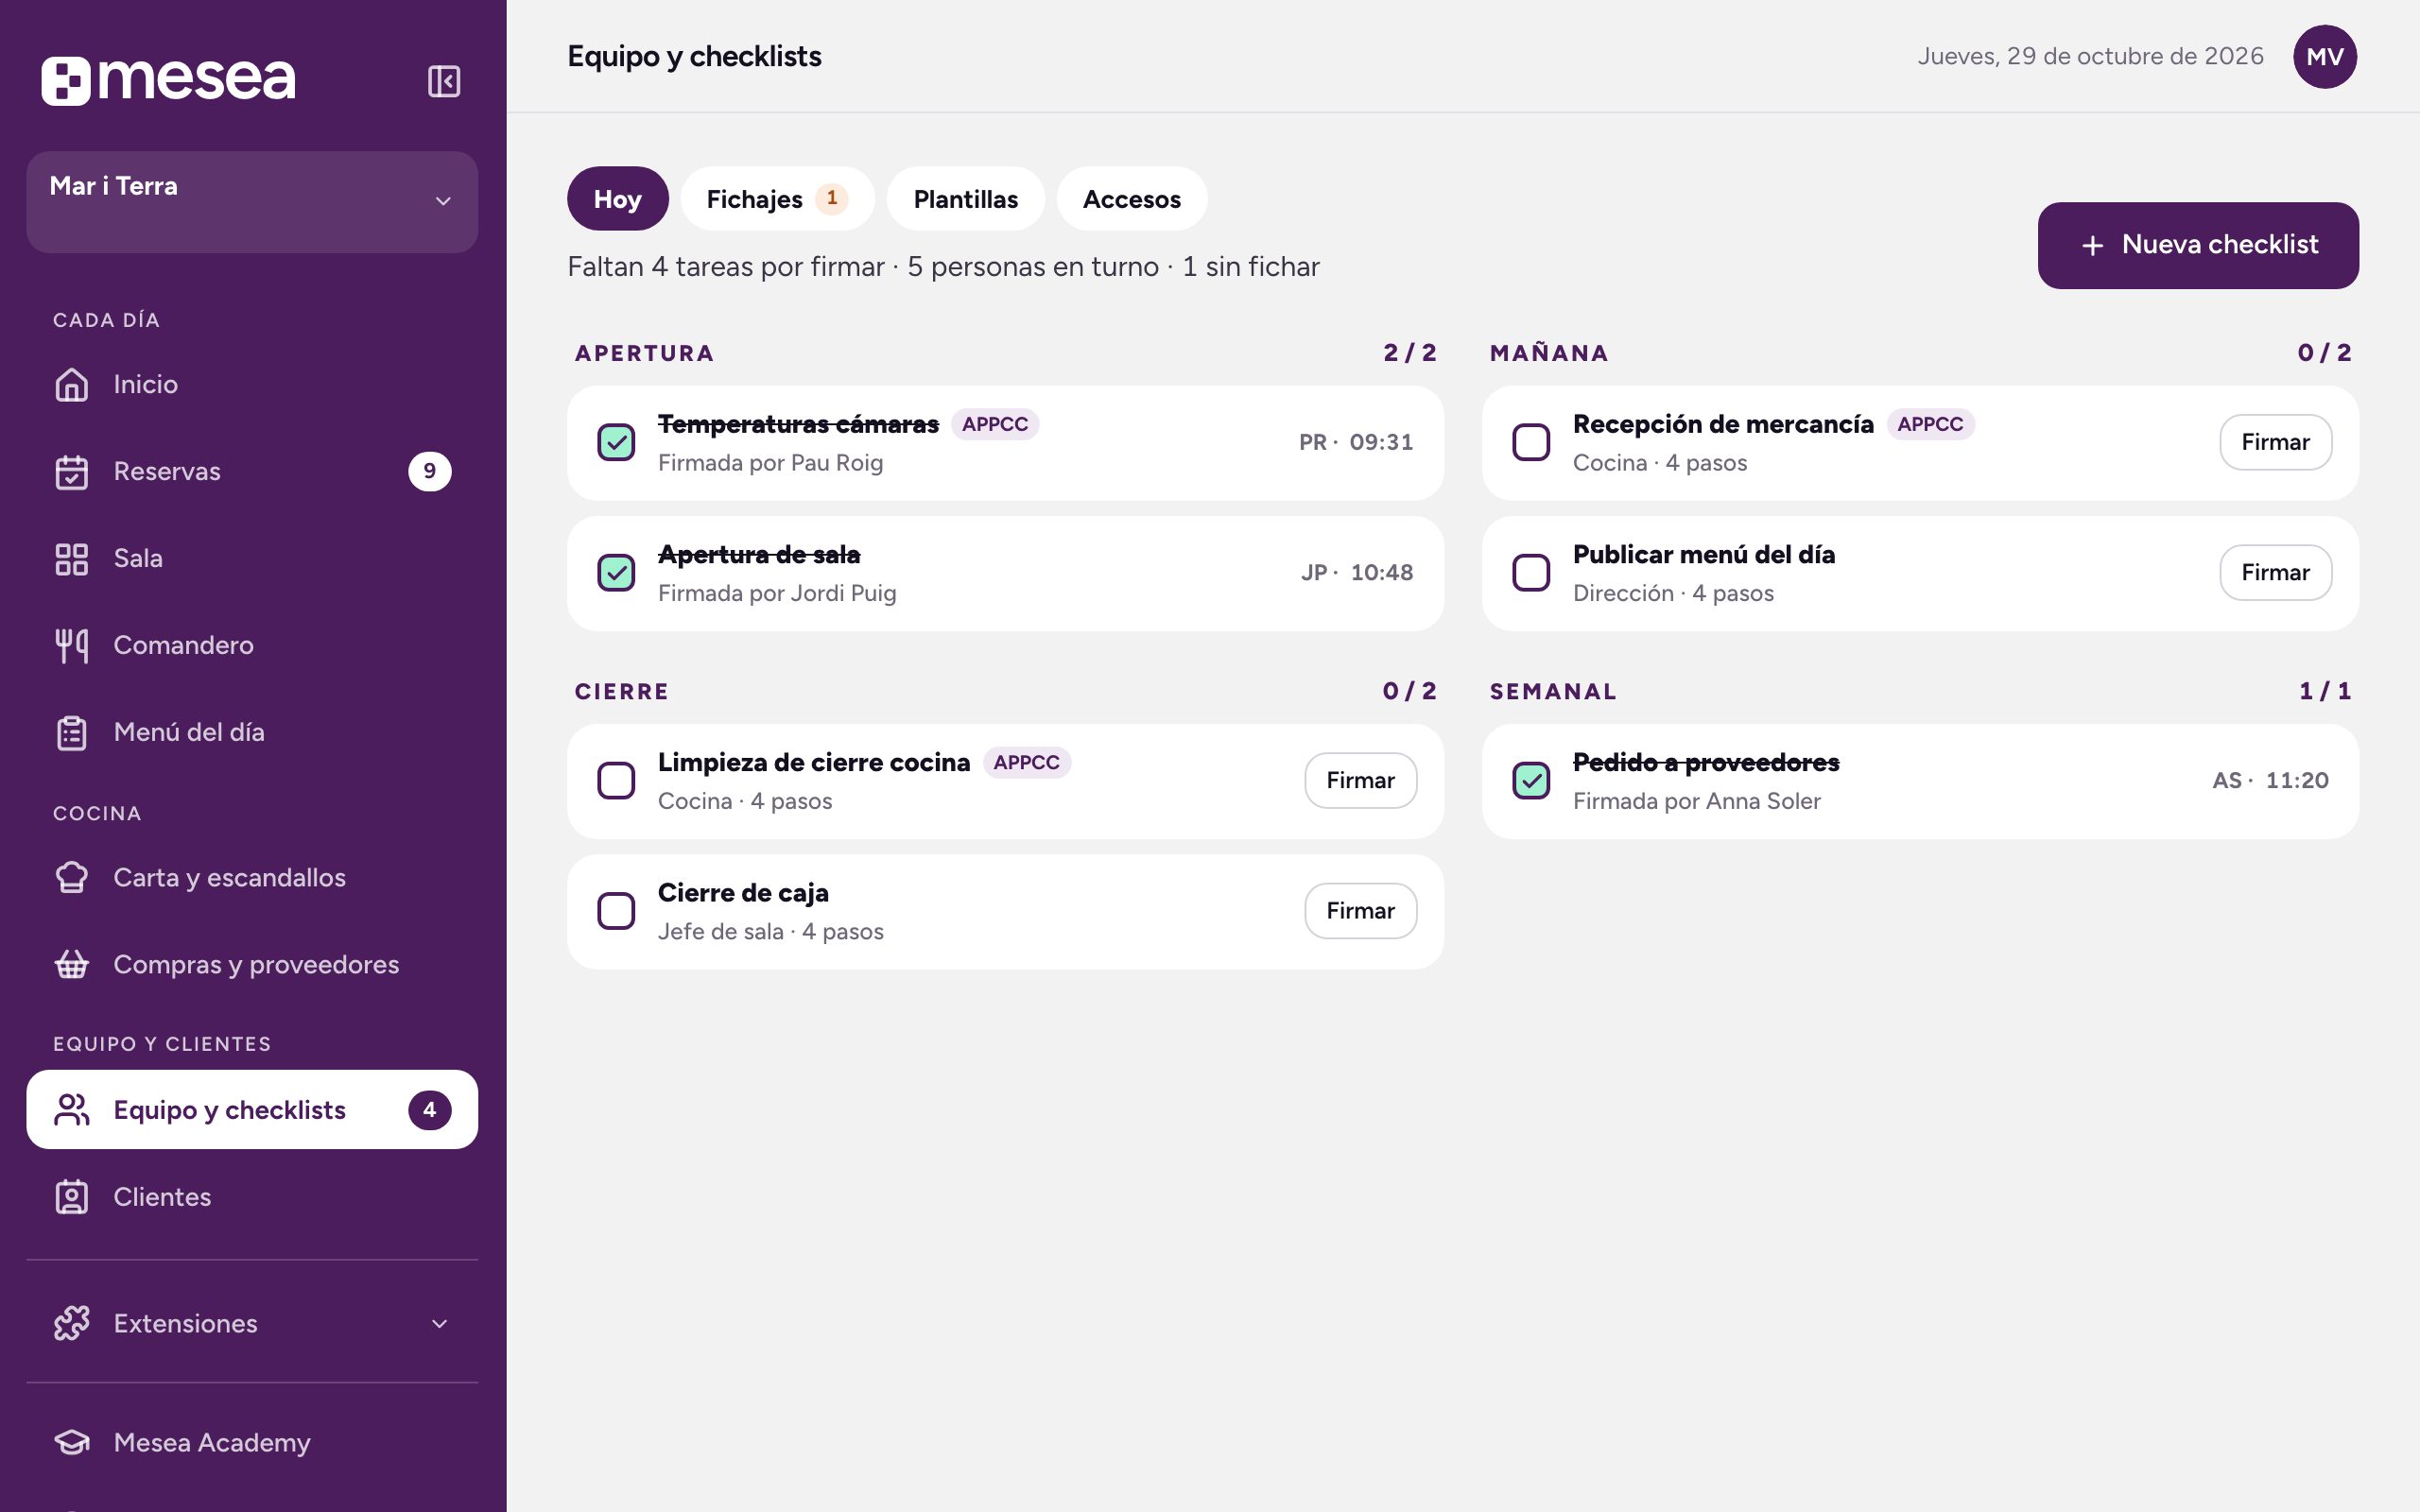Check Limpieza de cierre cocina checkbox
Screen dimensions: 2420x1512
(x=616, y=780)
